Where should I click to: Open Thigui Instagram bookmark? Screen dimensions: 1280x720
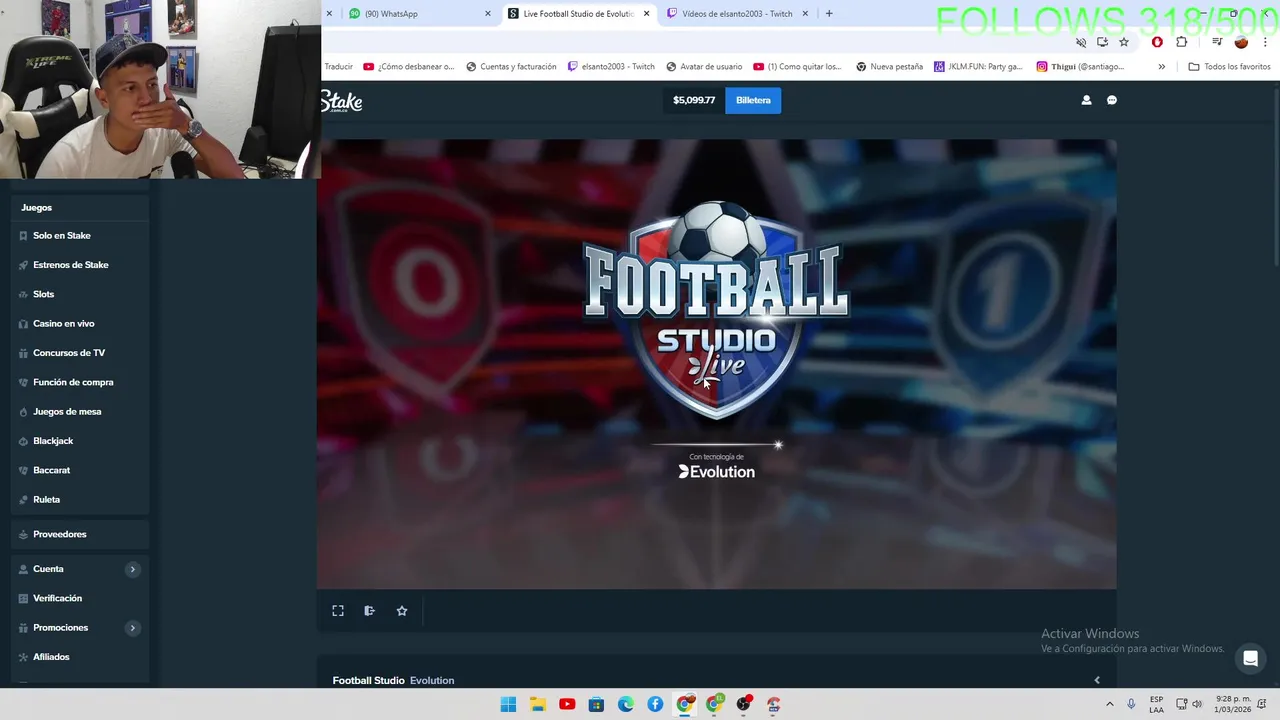tap(1080, 67)
